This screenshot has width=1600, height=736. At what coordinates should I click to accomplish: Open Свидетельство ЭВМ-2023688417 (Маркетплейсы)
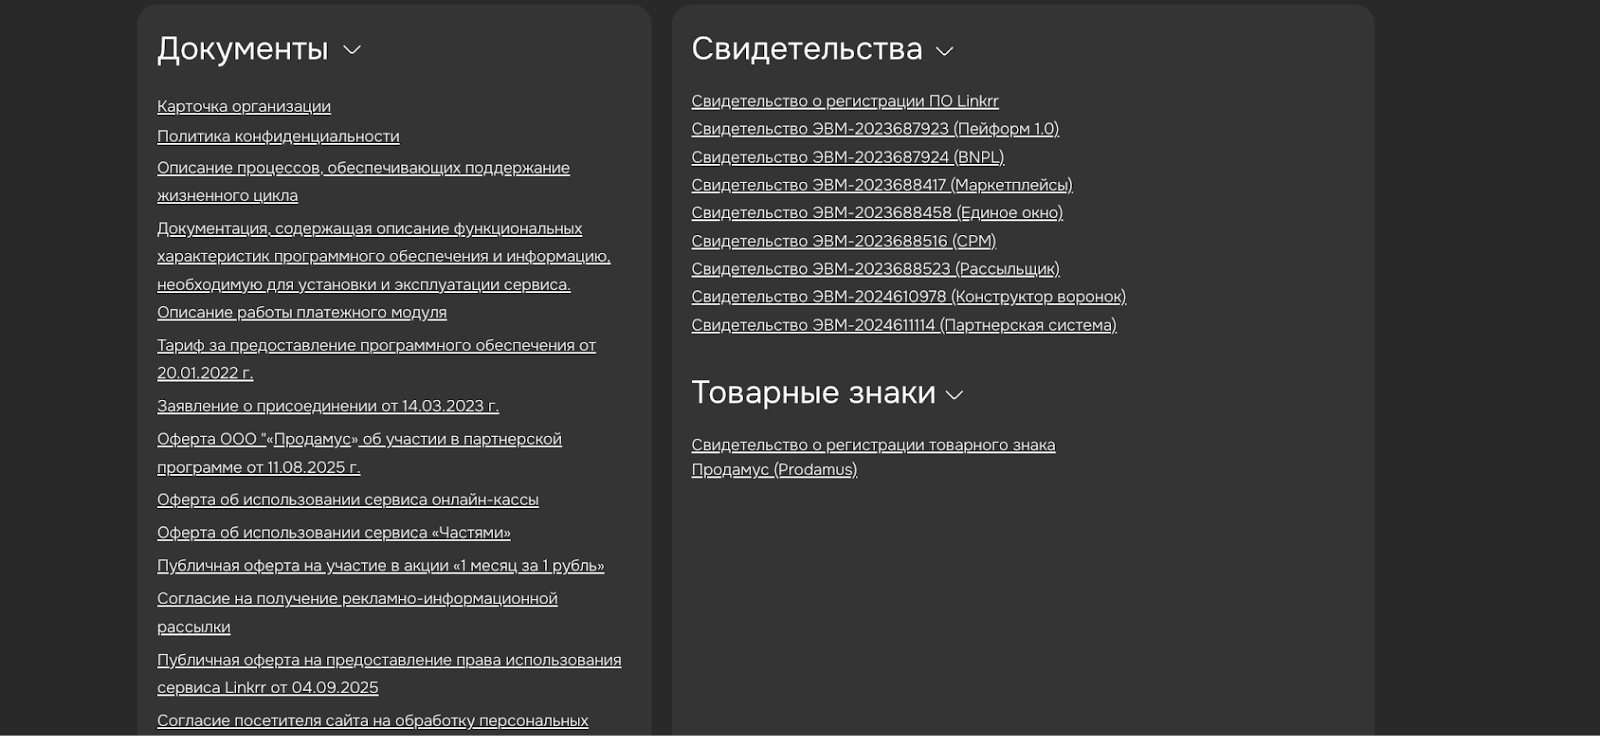882,185
